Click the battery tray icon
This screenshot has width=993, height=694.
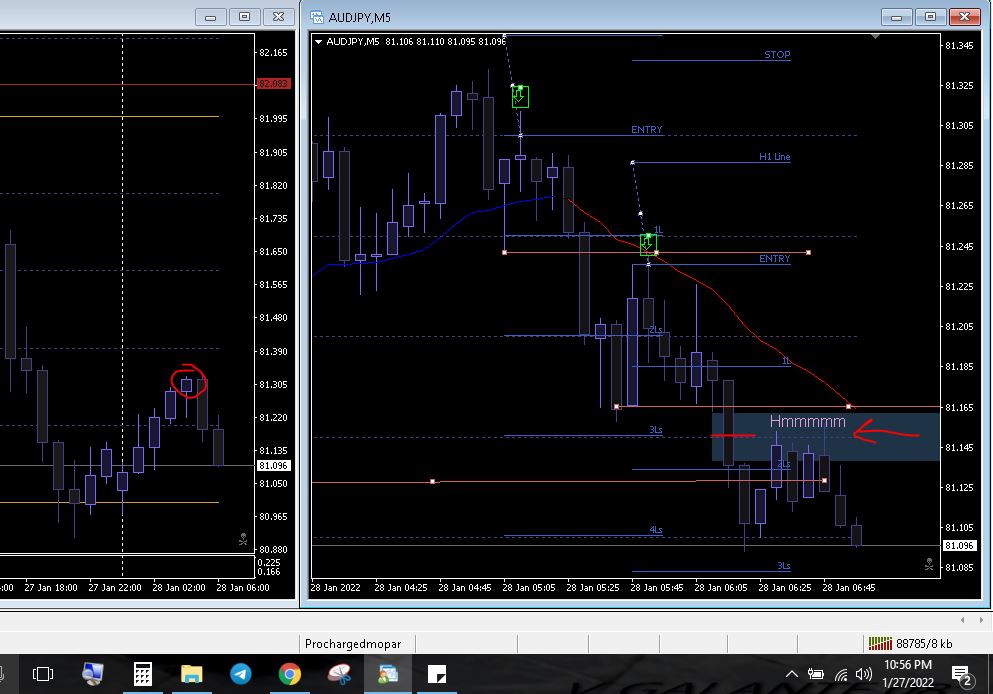pos(815,674)
